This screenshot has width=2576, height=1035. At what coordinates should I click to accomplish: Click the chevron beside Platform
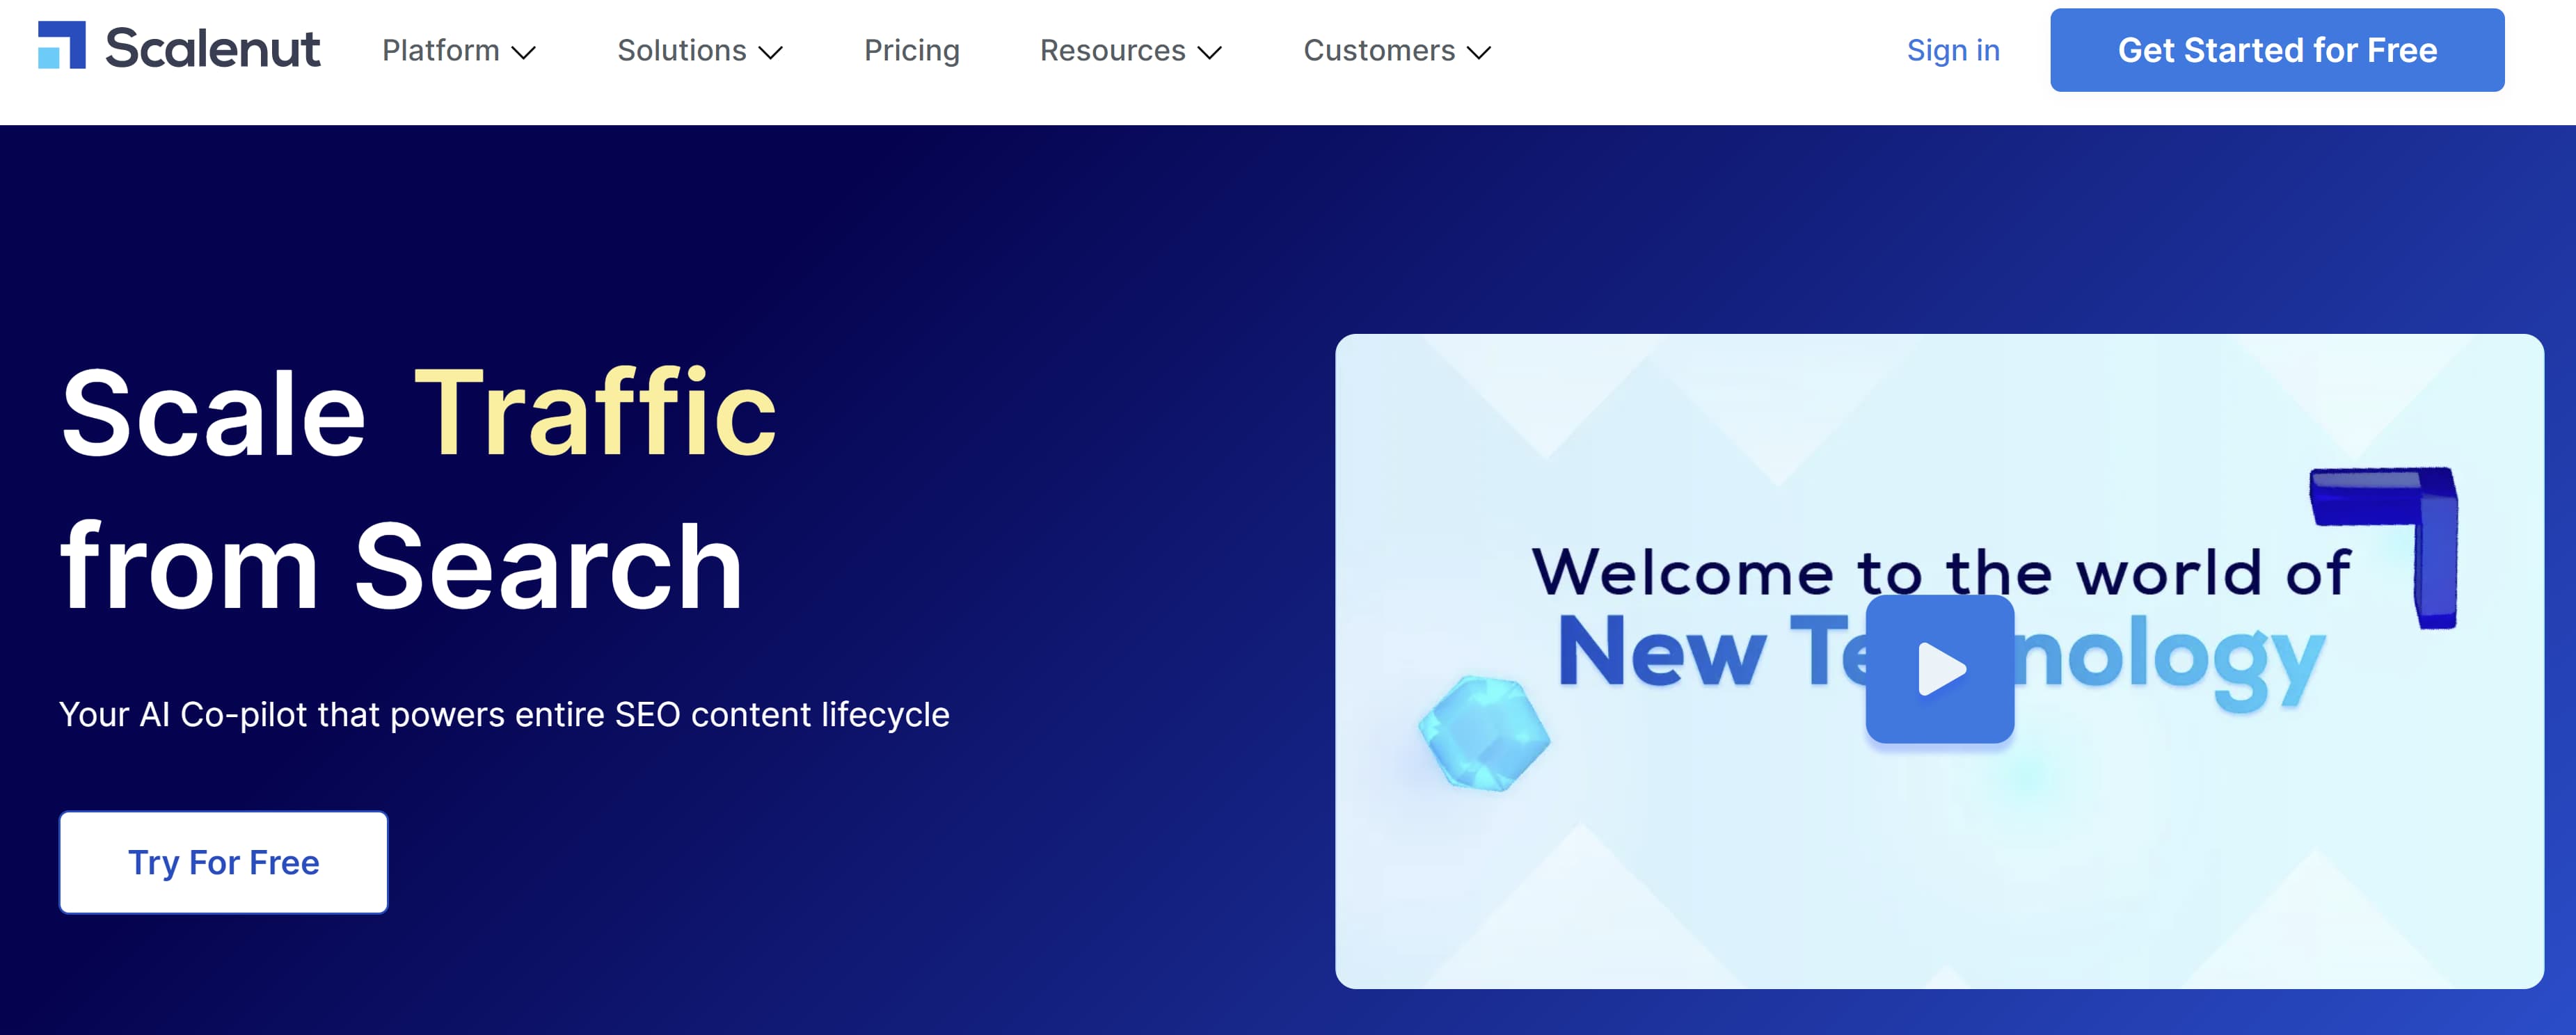524,53
